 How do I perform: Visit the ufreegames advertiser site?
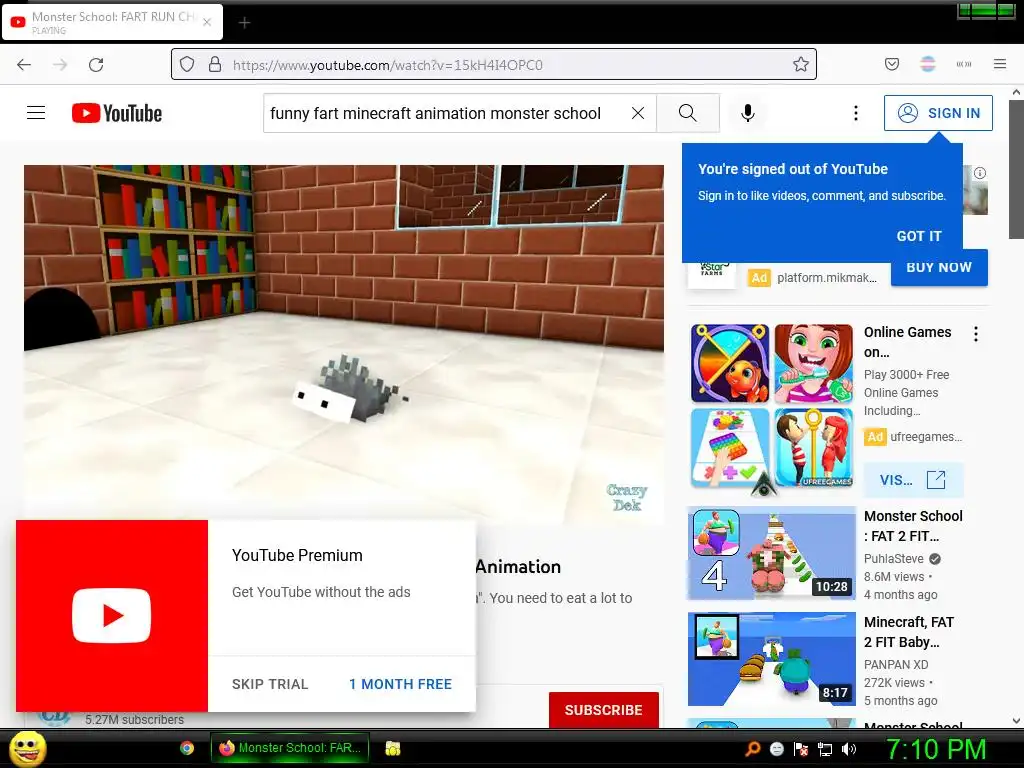pyautogui.click(x=913, y=480)
